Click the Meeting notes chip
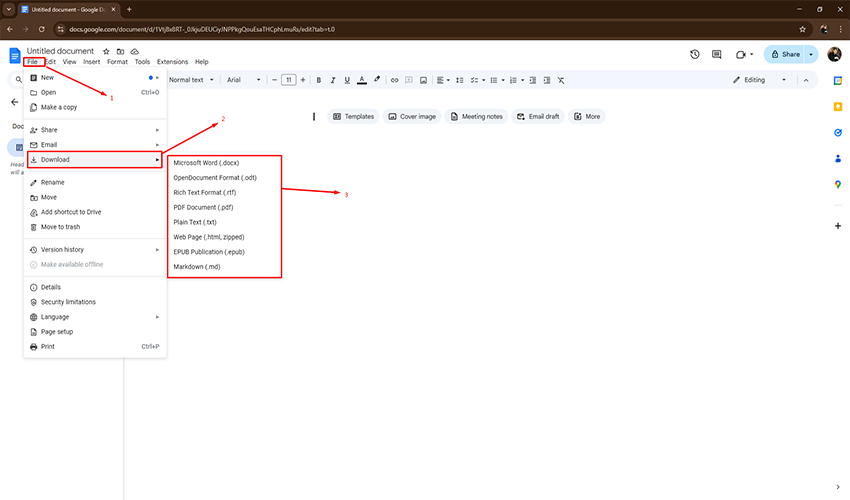 tap(476, 117)
